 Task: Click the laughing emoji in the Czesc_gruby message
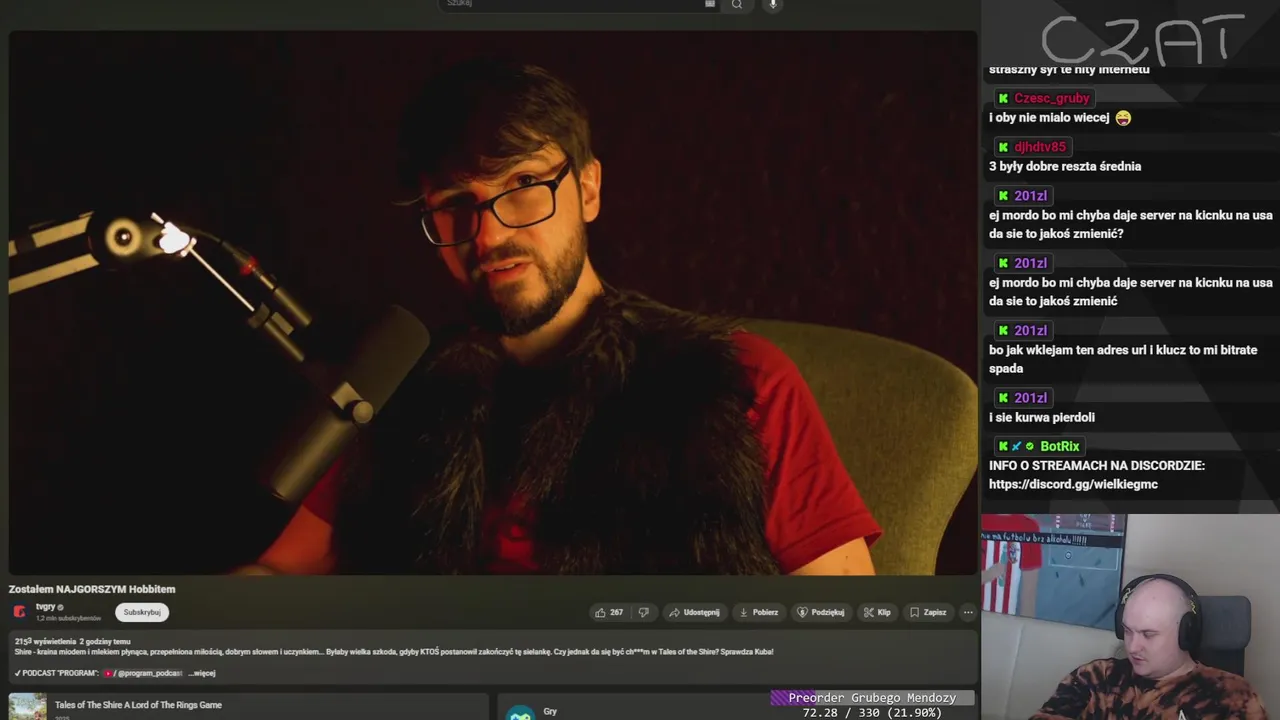pos(1123,118)
